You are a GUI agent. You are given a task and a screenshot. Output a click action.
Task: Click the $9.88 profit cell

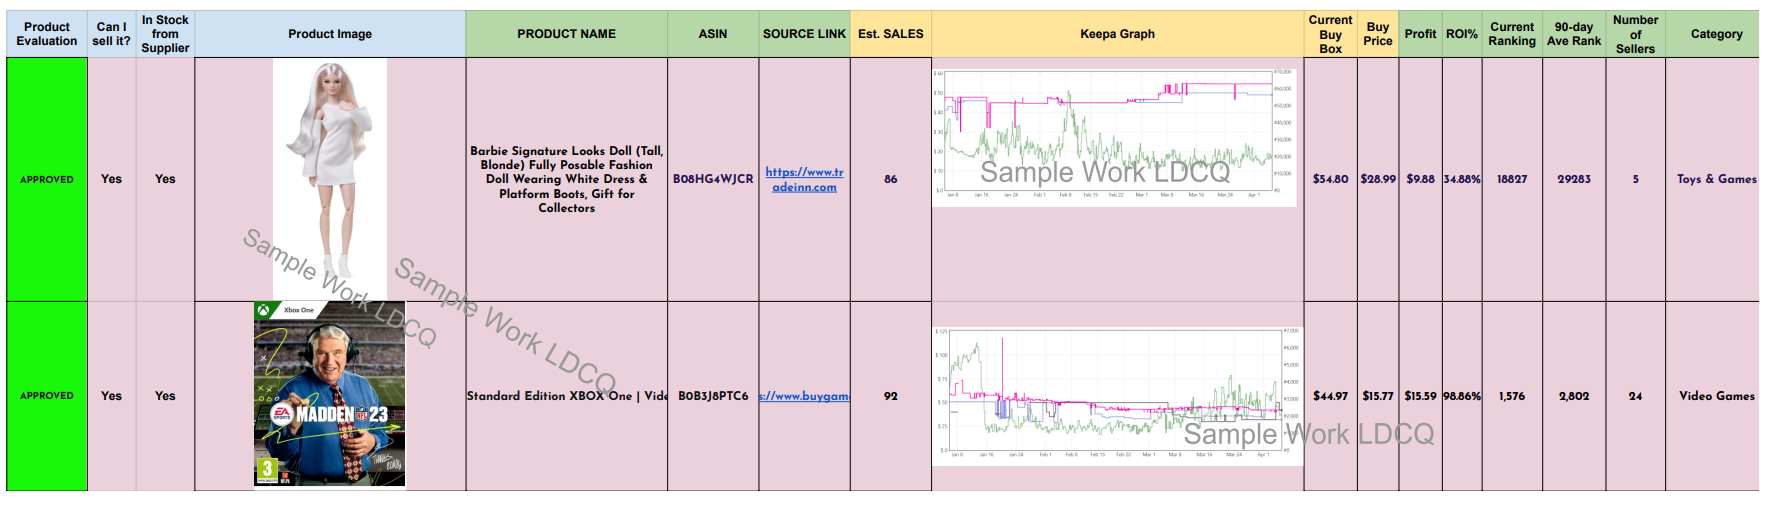1421,179
